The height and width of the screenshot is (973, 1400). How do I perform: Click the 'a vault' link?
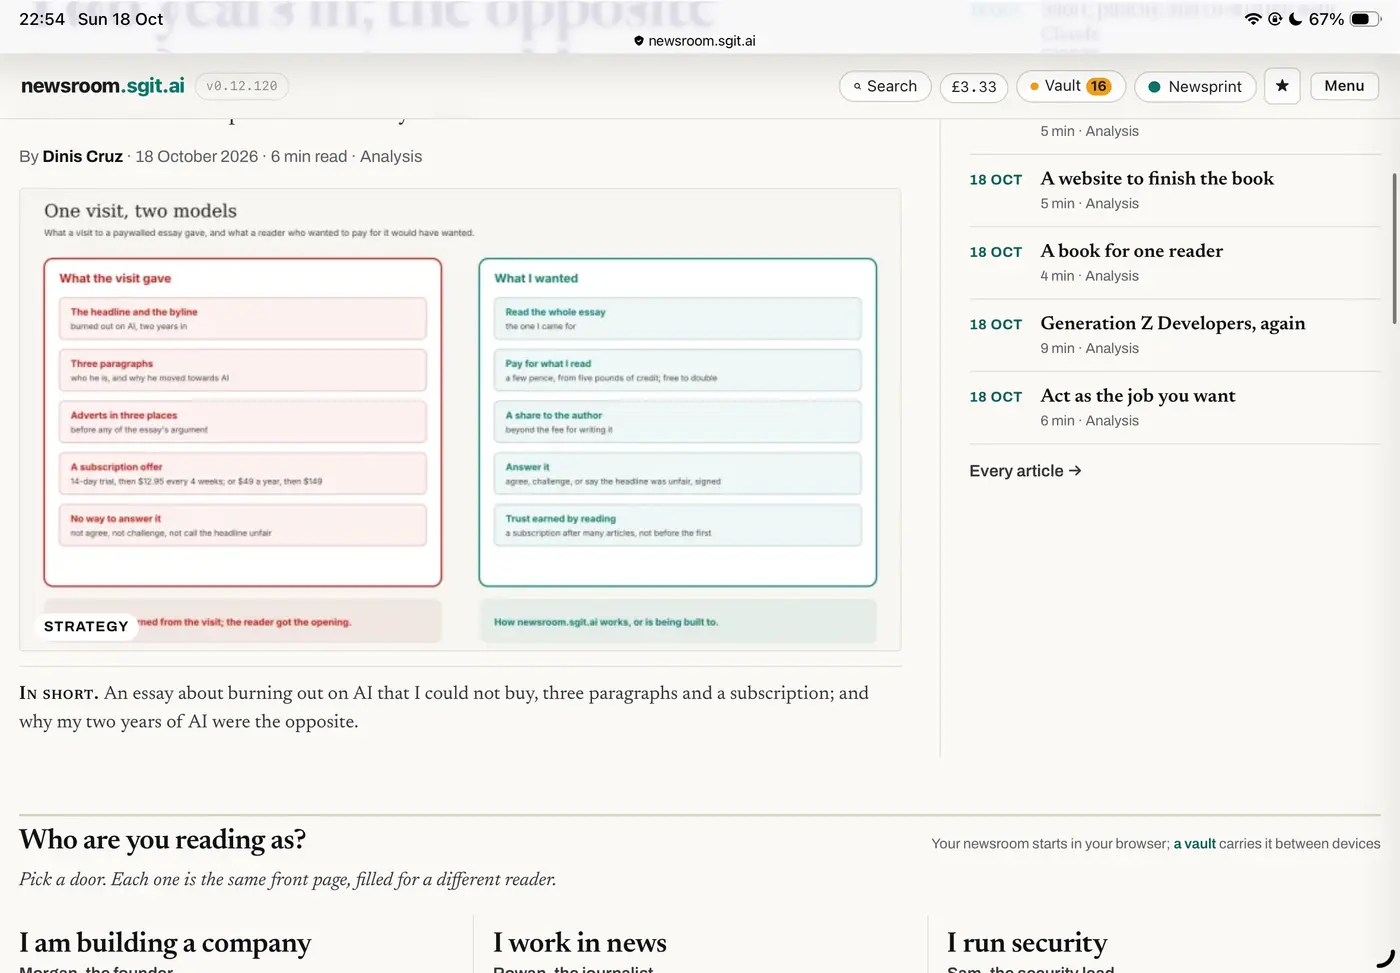1194,844
